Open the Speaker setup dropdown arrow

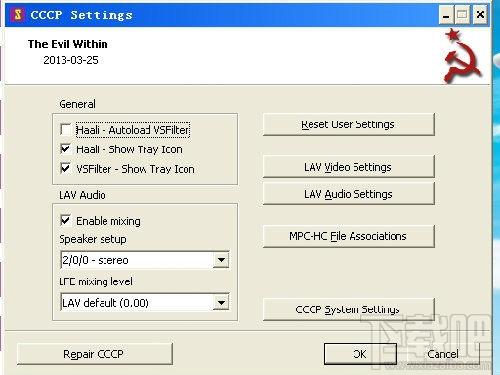click(221, 260)
